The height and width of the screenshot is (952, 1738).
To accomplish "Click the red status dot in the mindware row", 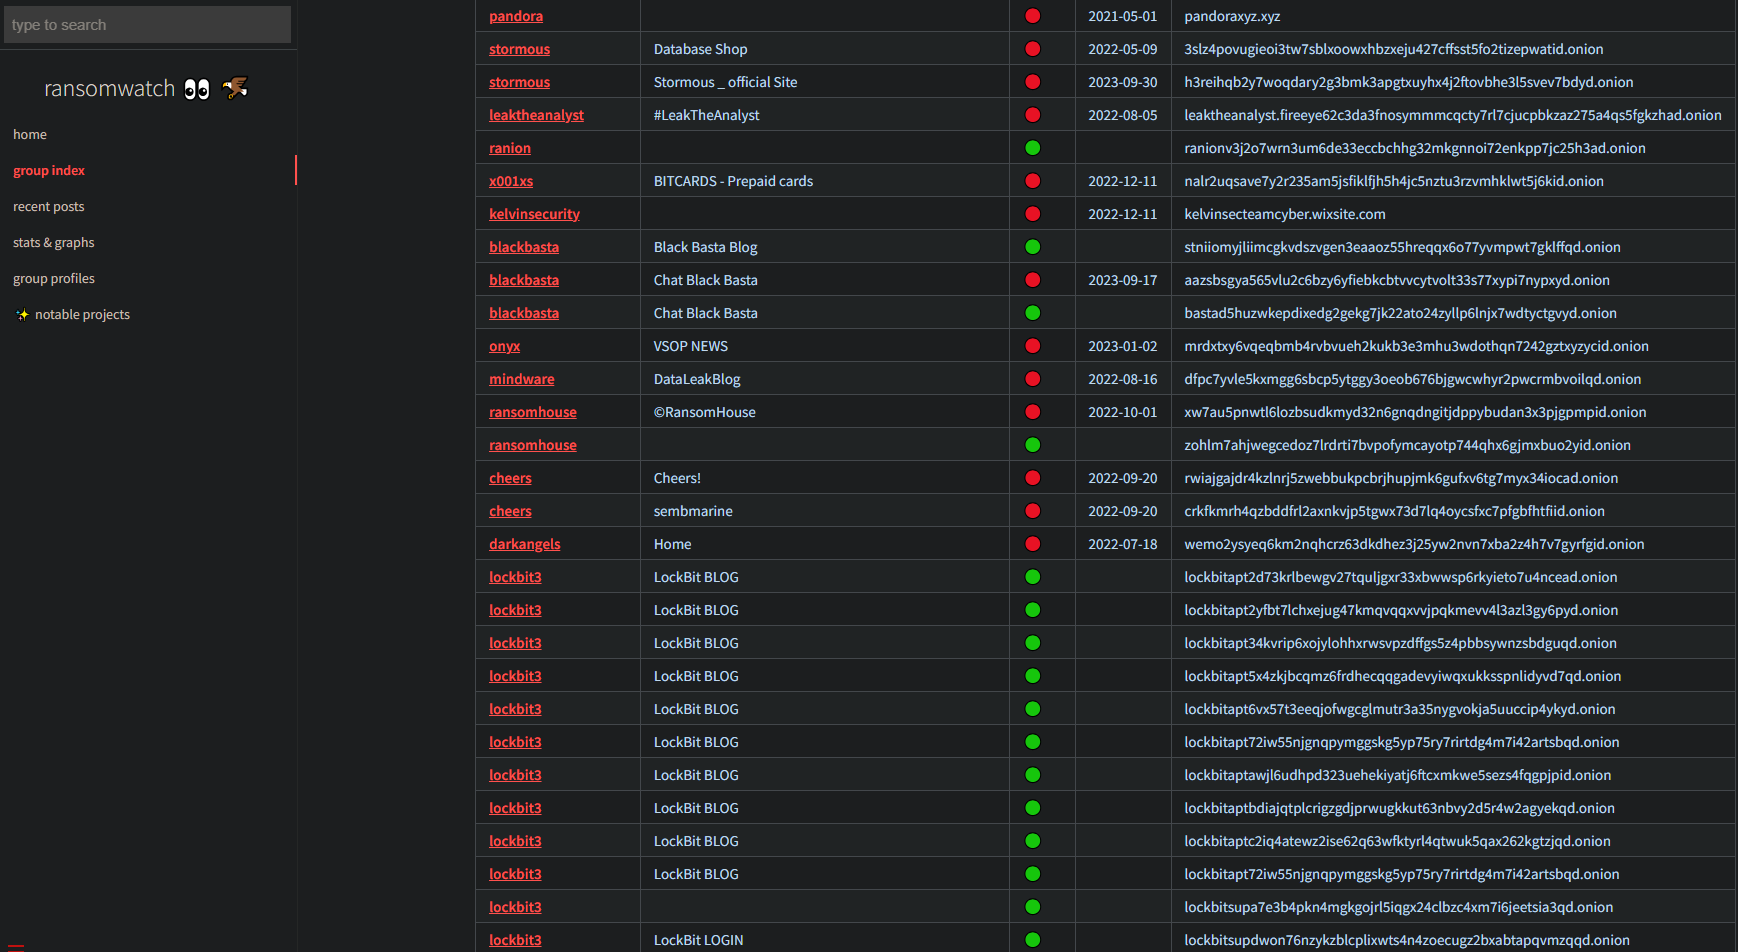I will point(1033,379).
